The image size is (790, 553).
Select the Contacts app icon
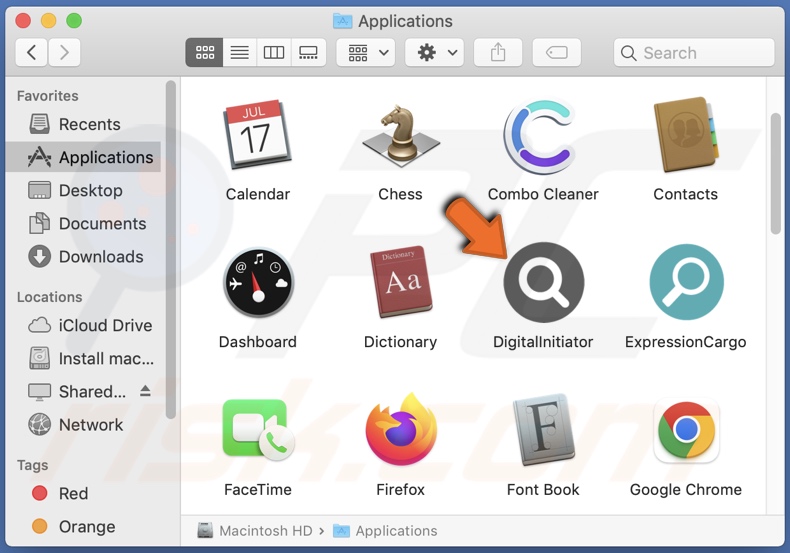pos(685,135)
